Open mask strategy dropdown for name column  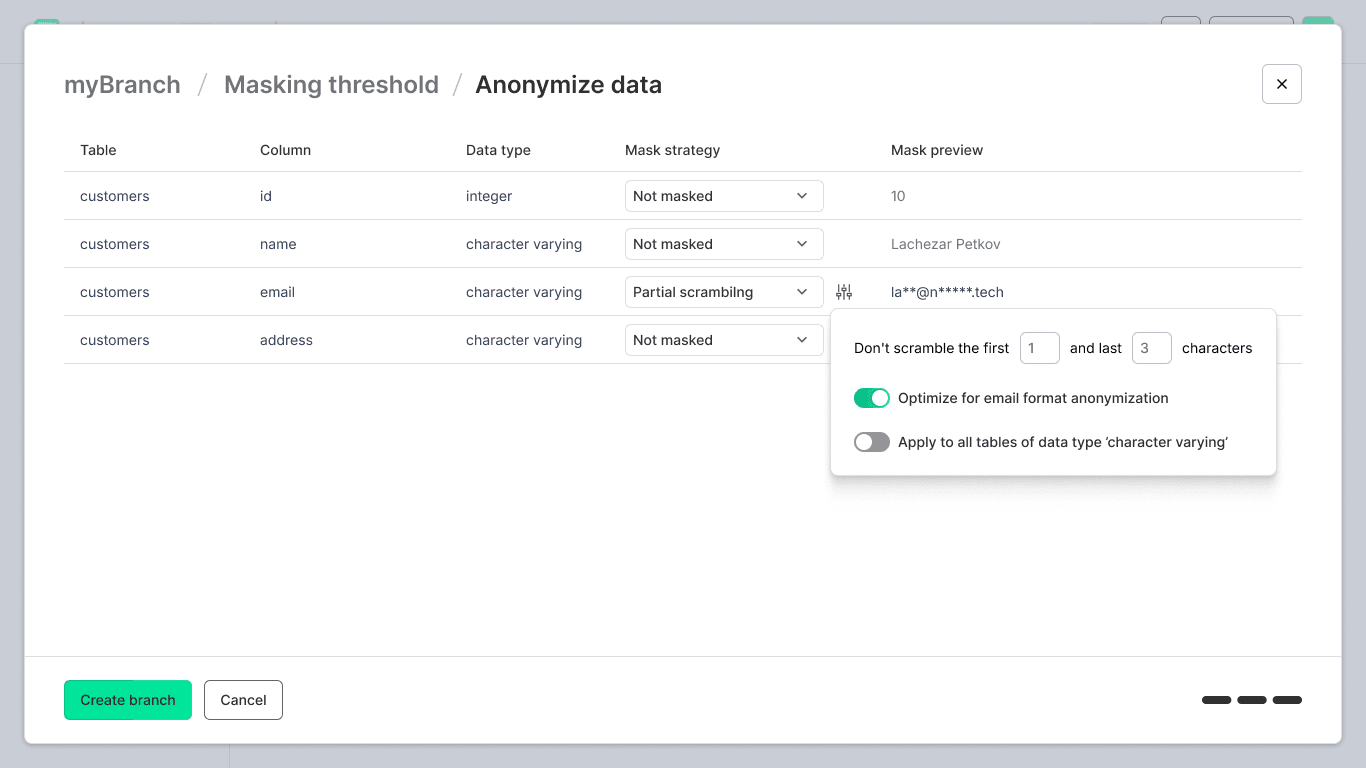[723, 244]
